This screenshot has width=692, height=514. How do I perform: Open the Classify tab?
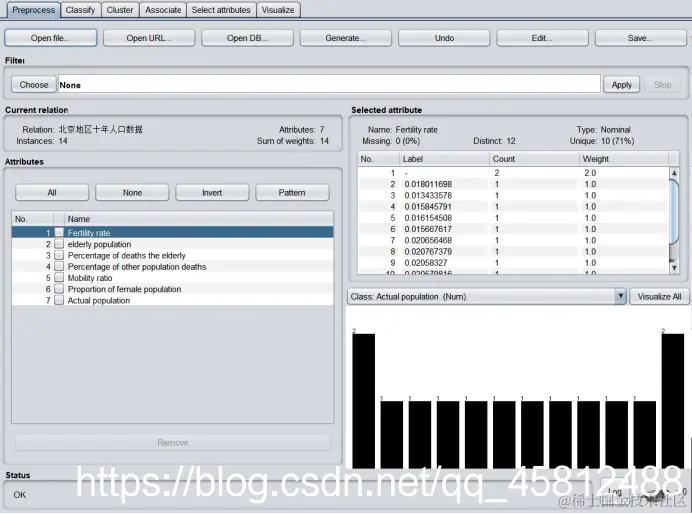[80, 10]
